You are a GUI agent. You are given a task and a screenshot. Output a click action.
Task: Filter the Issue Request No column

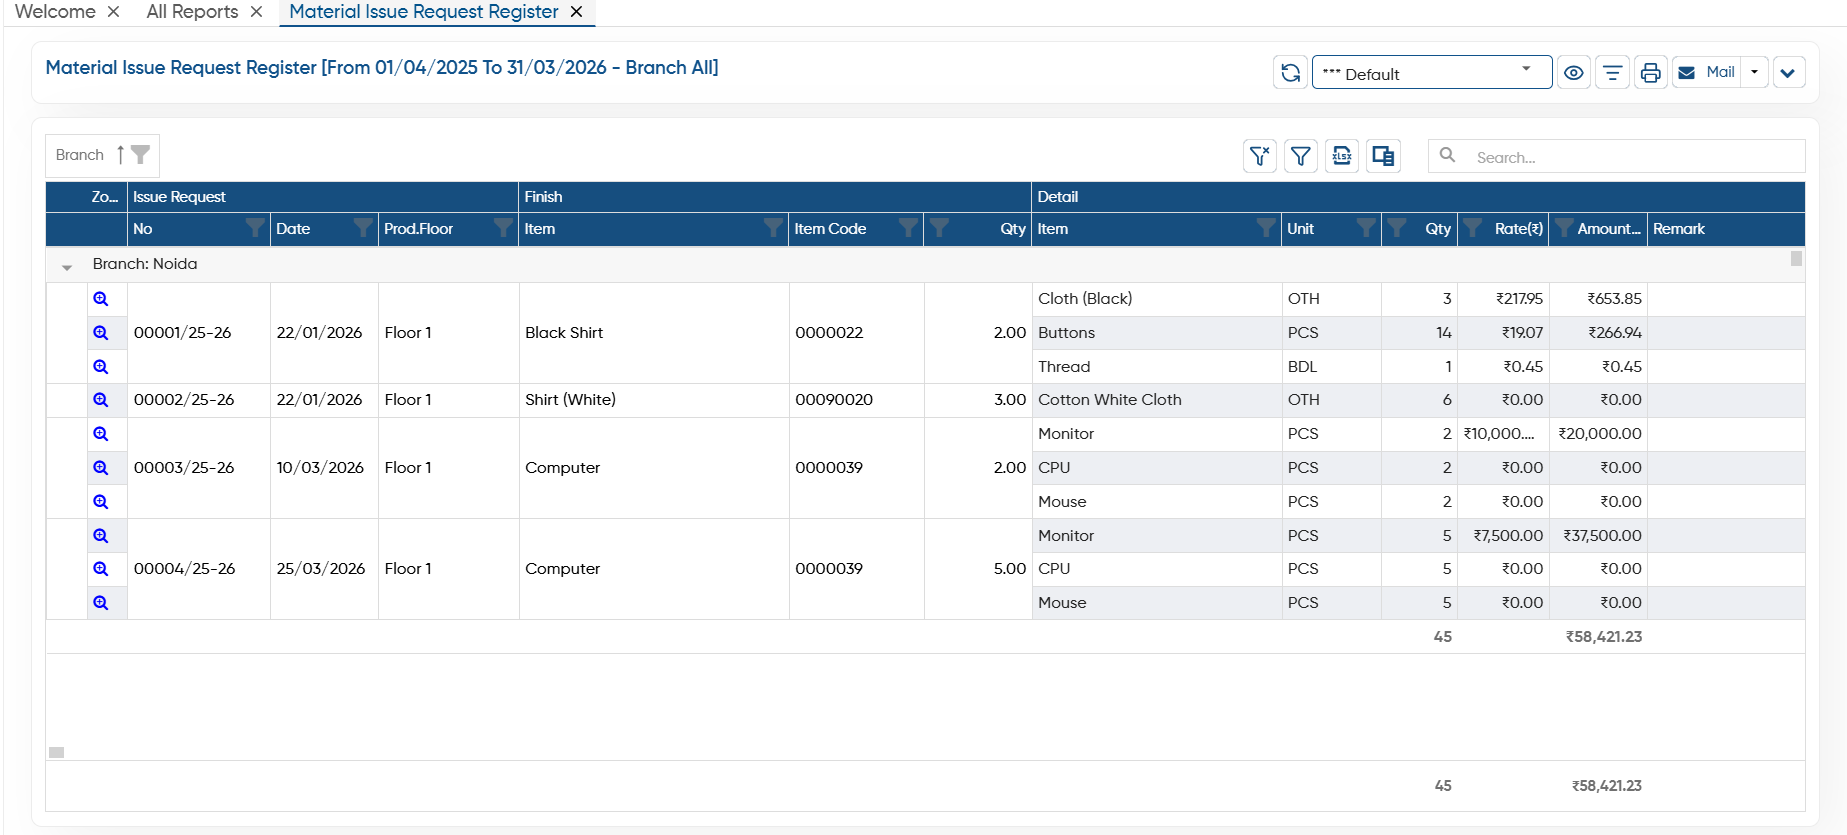click(256, 228)
